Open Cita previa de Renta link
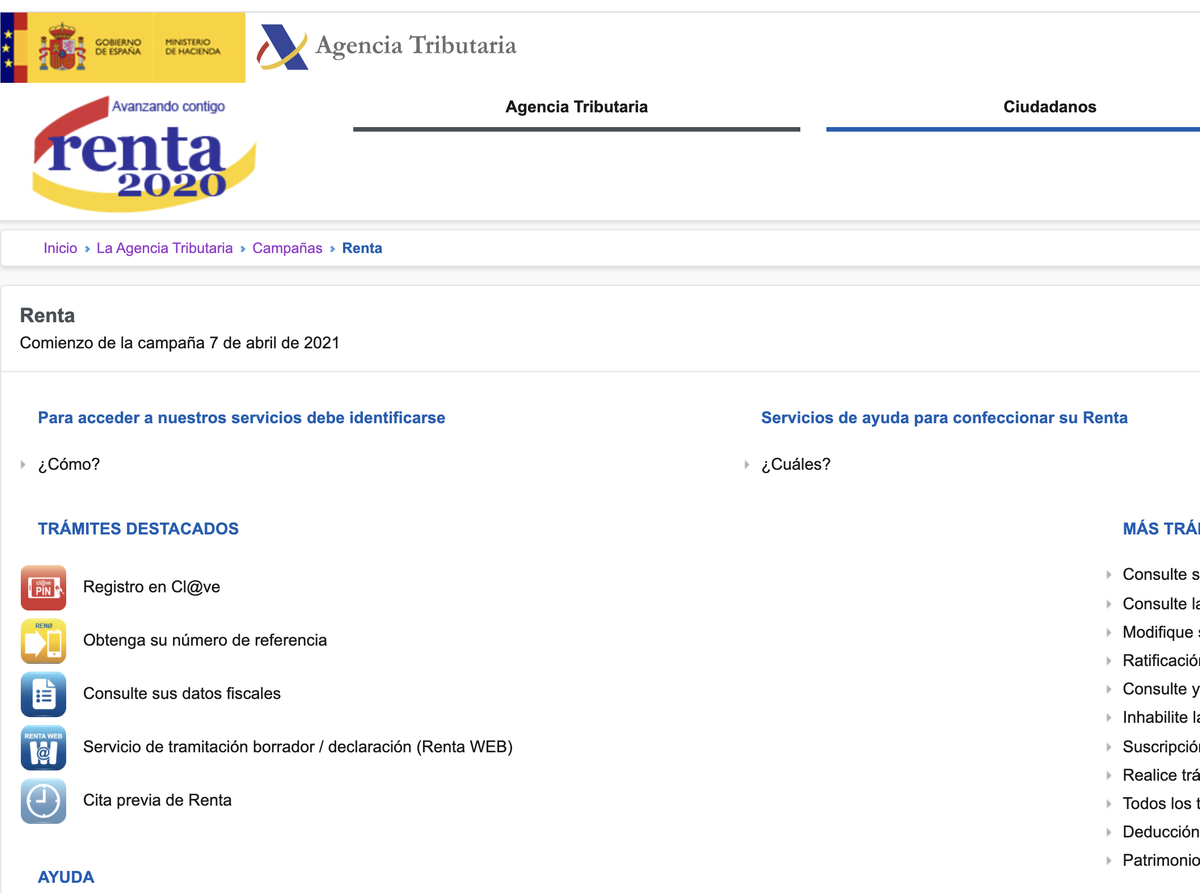The width and height of the screenshot is (1200, 893). pyautogui.click(x=157, y=800)
